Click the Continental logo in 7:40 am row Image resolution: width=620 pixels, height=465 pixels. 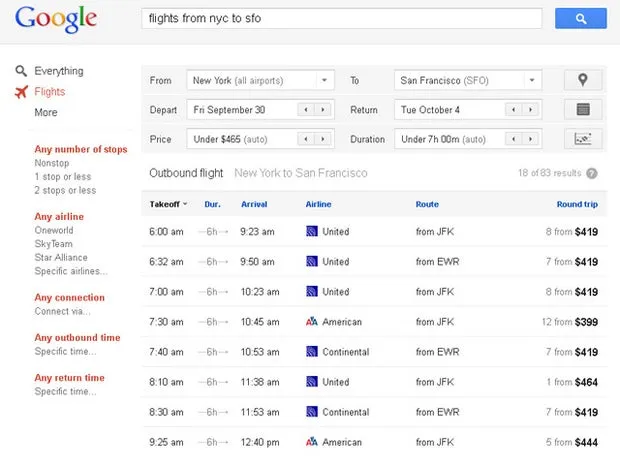[x=312, y=352]
